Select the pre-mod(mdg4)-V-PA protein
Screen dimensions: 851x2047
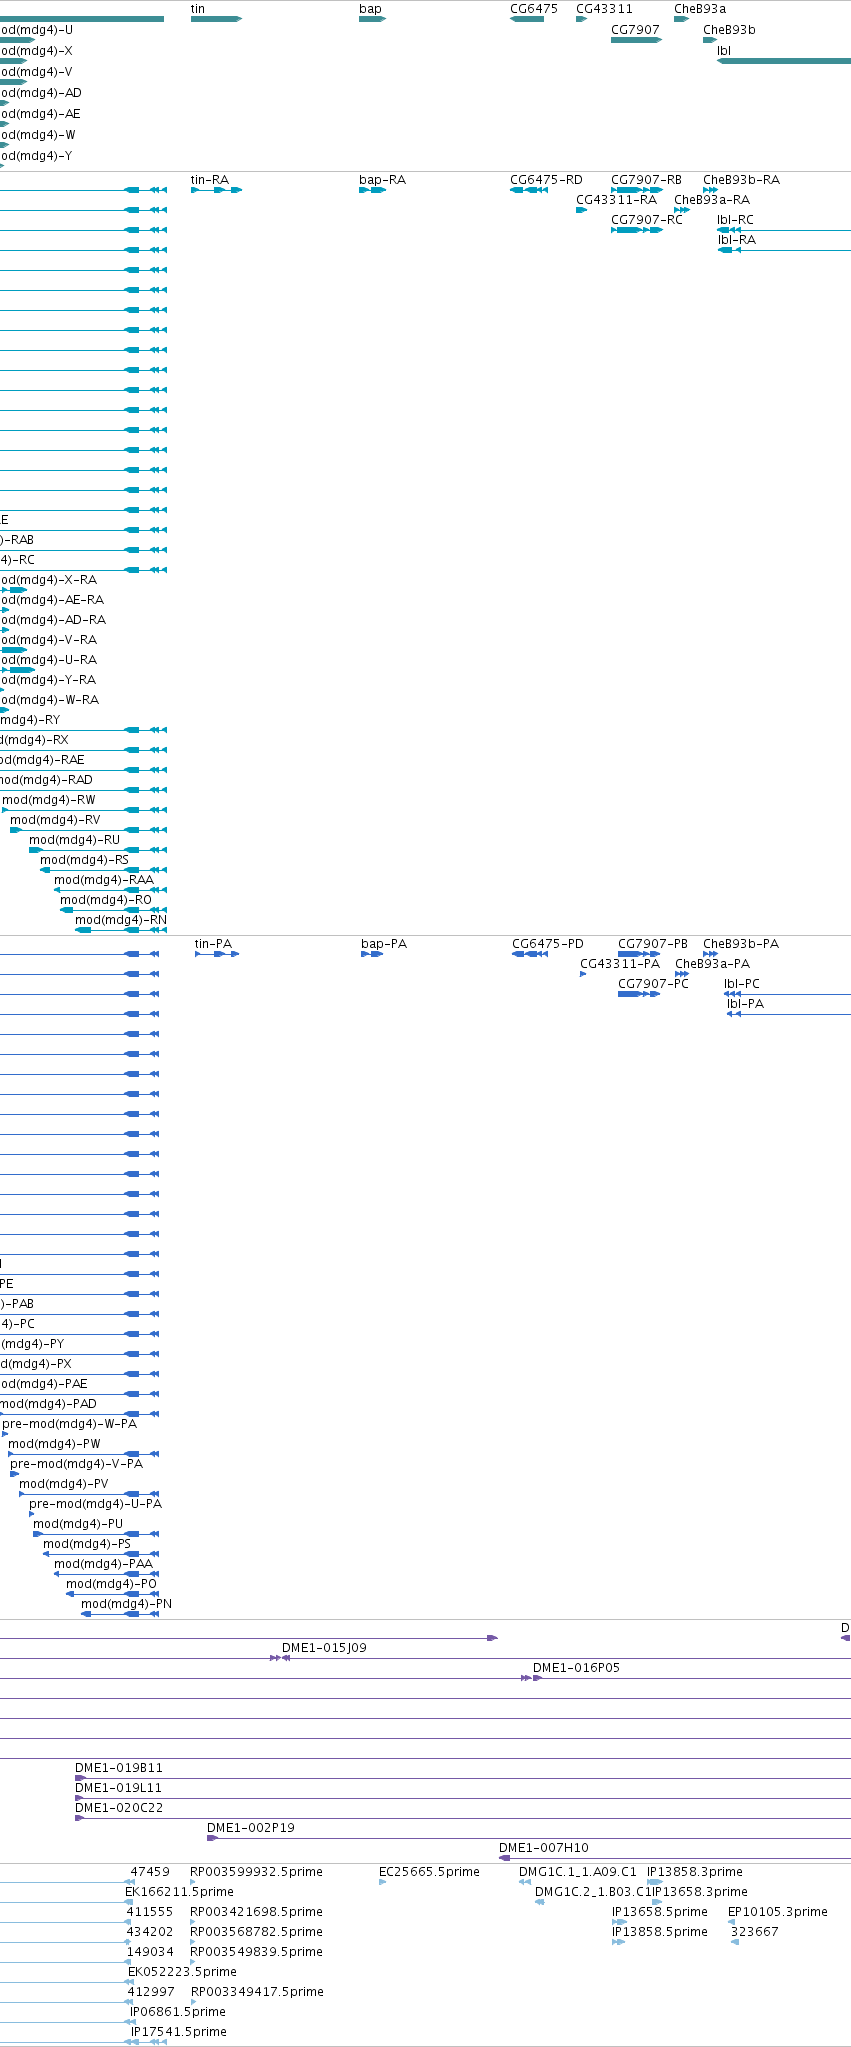pos(14,1474)
